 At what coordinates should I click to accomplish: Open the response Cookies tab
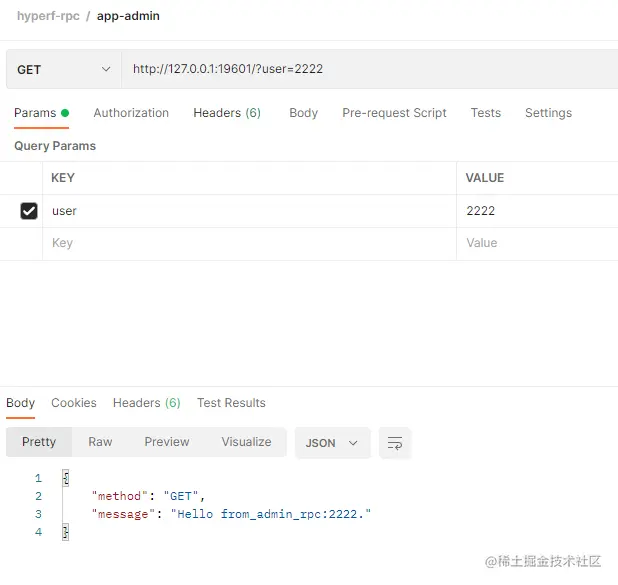pyautogui.click(x=74, y=403)
